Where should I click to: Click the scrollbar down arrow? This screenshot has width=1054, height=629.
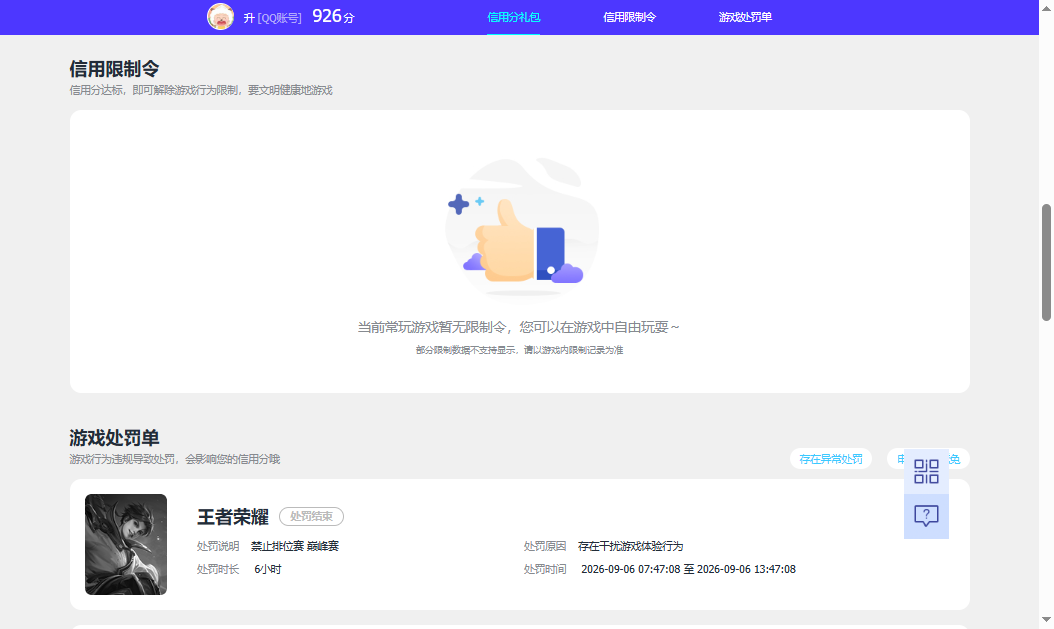coord(1046,620)
